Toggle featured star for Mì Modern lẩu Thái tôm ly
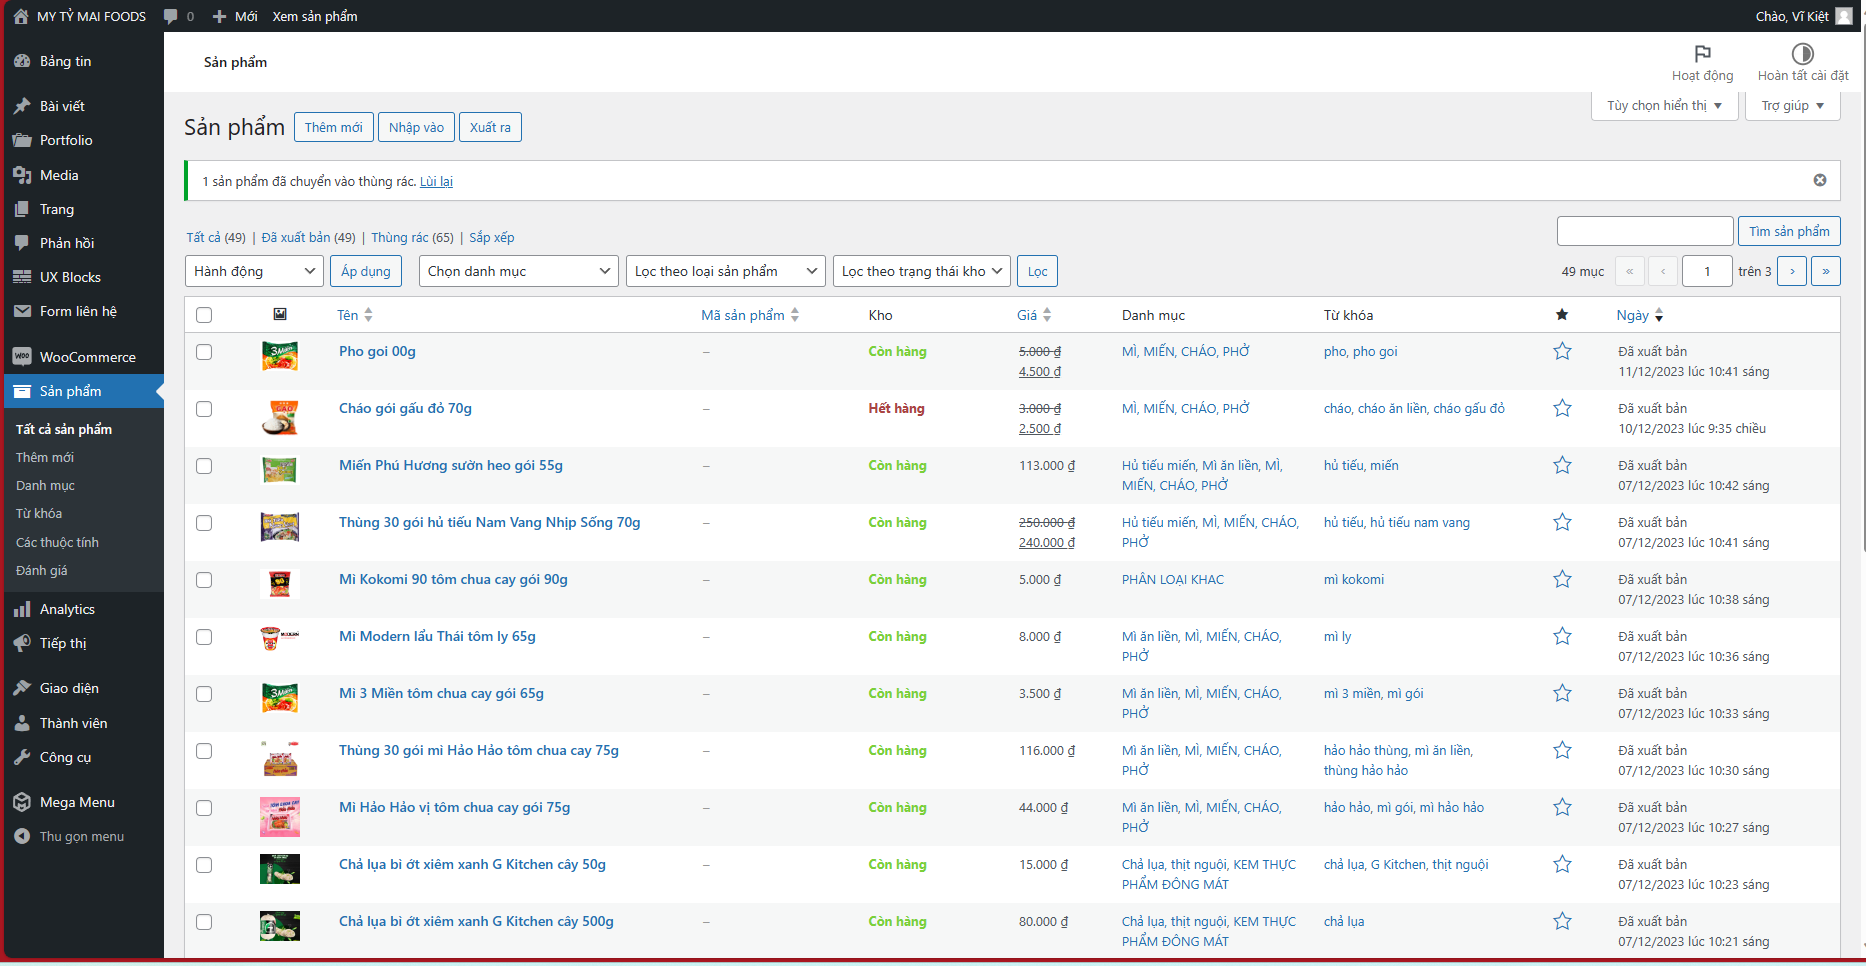The image size is (1866, 966). click(x=1562, y=636)
